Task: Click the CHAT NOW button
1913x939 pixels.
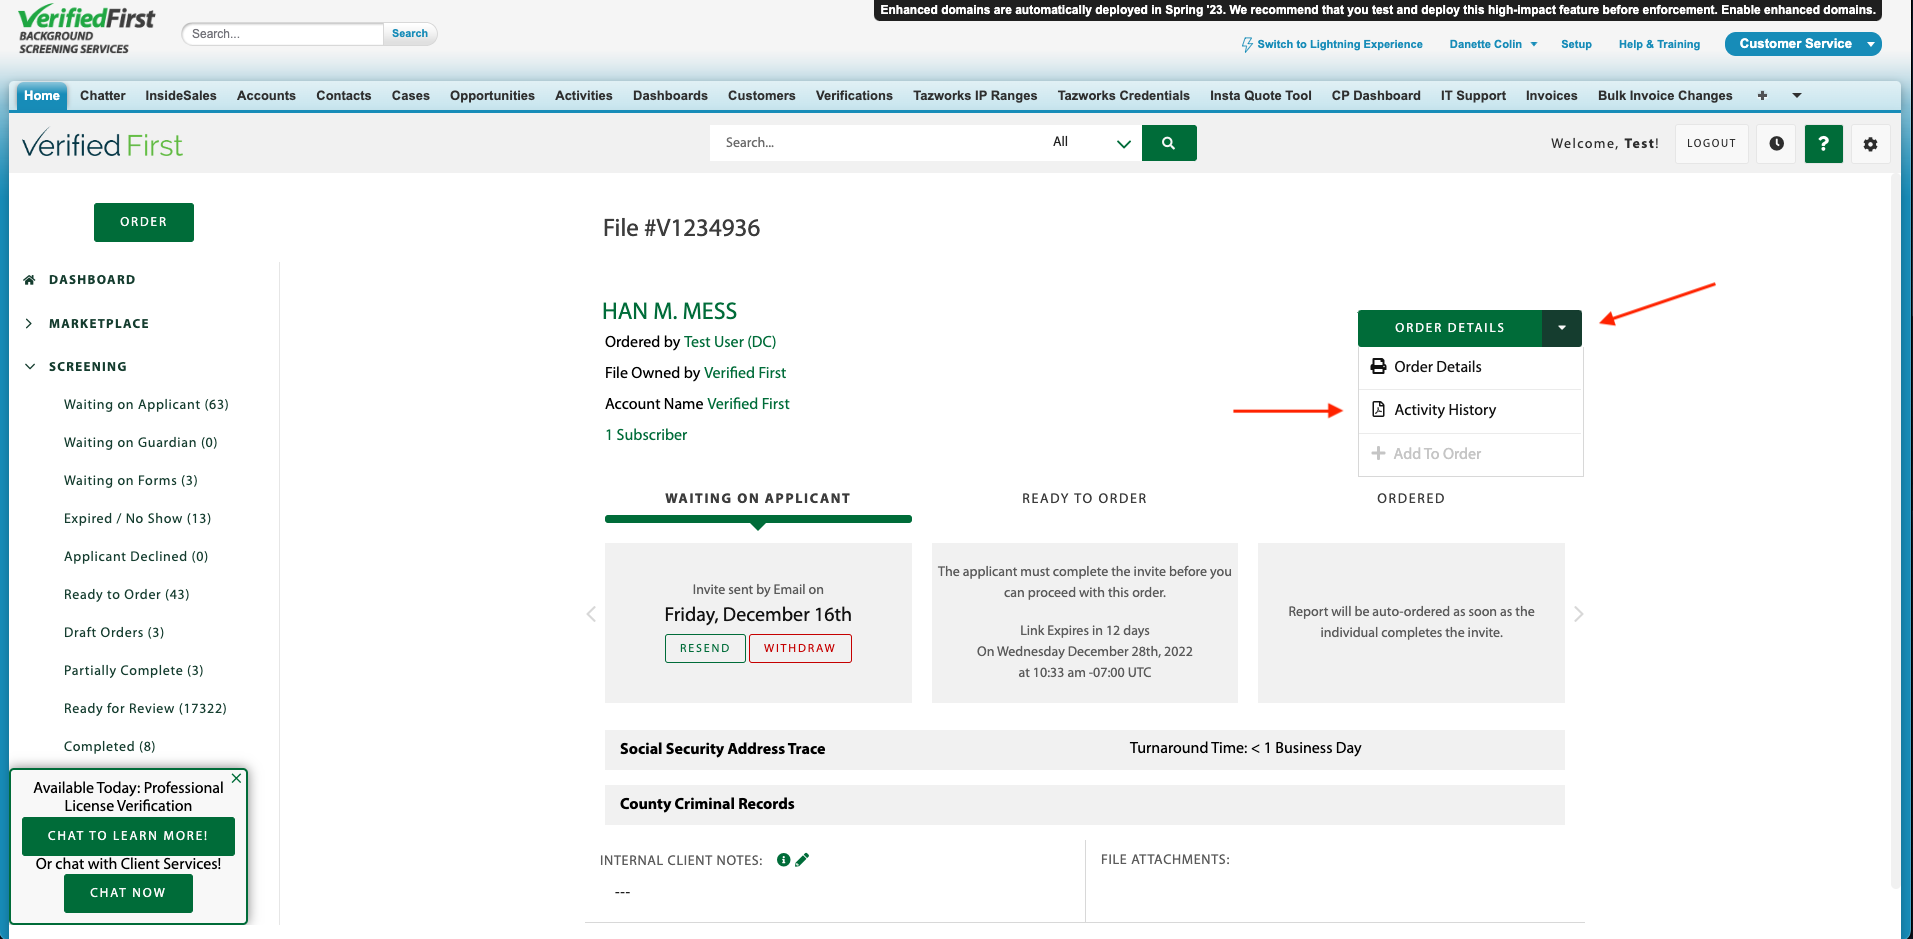Action: pyautogui.click(x=128, y=893)
